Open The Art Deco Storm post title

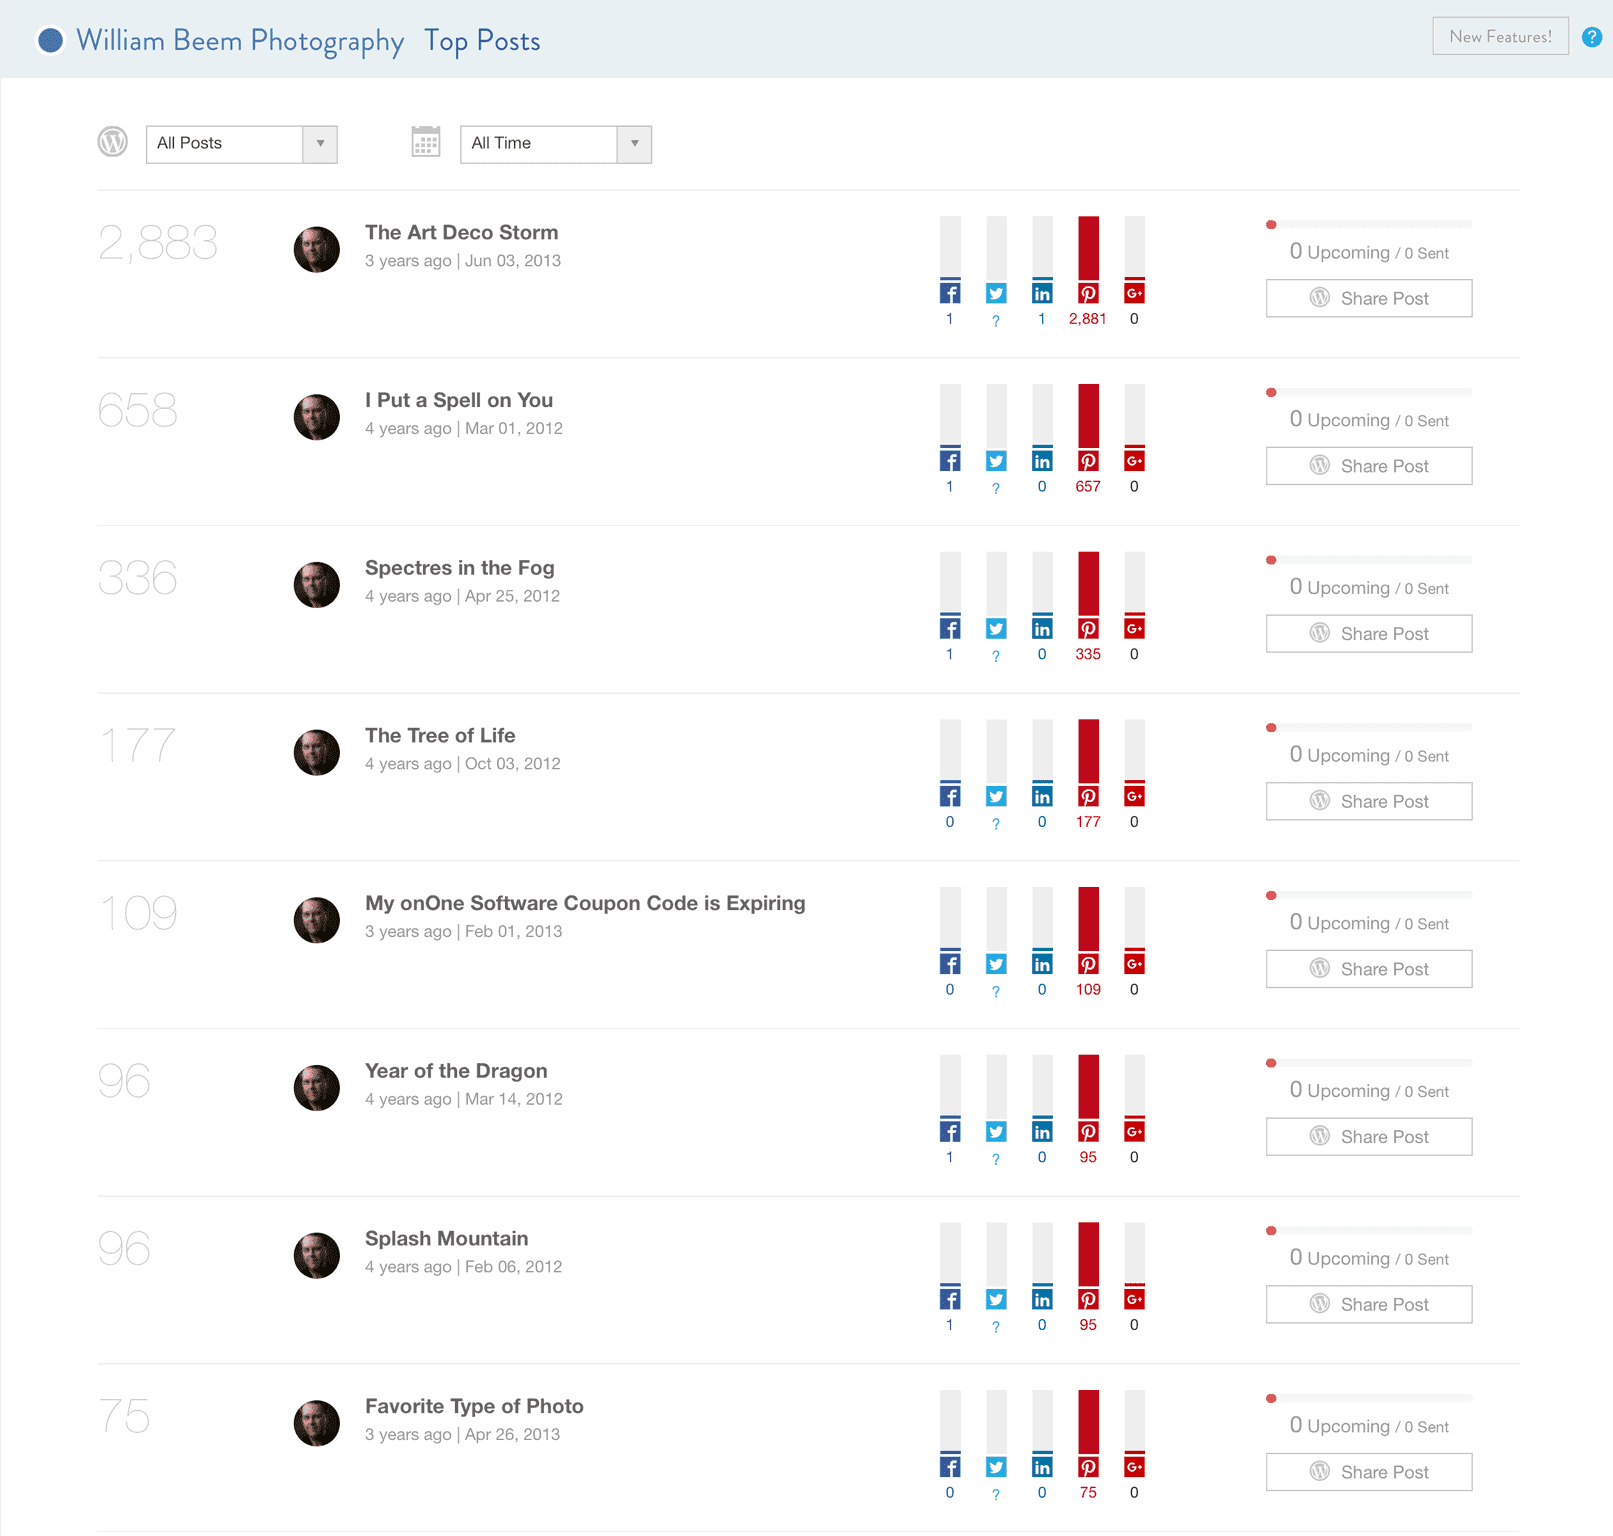click(x=461, y=232)
